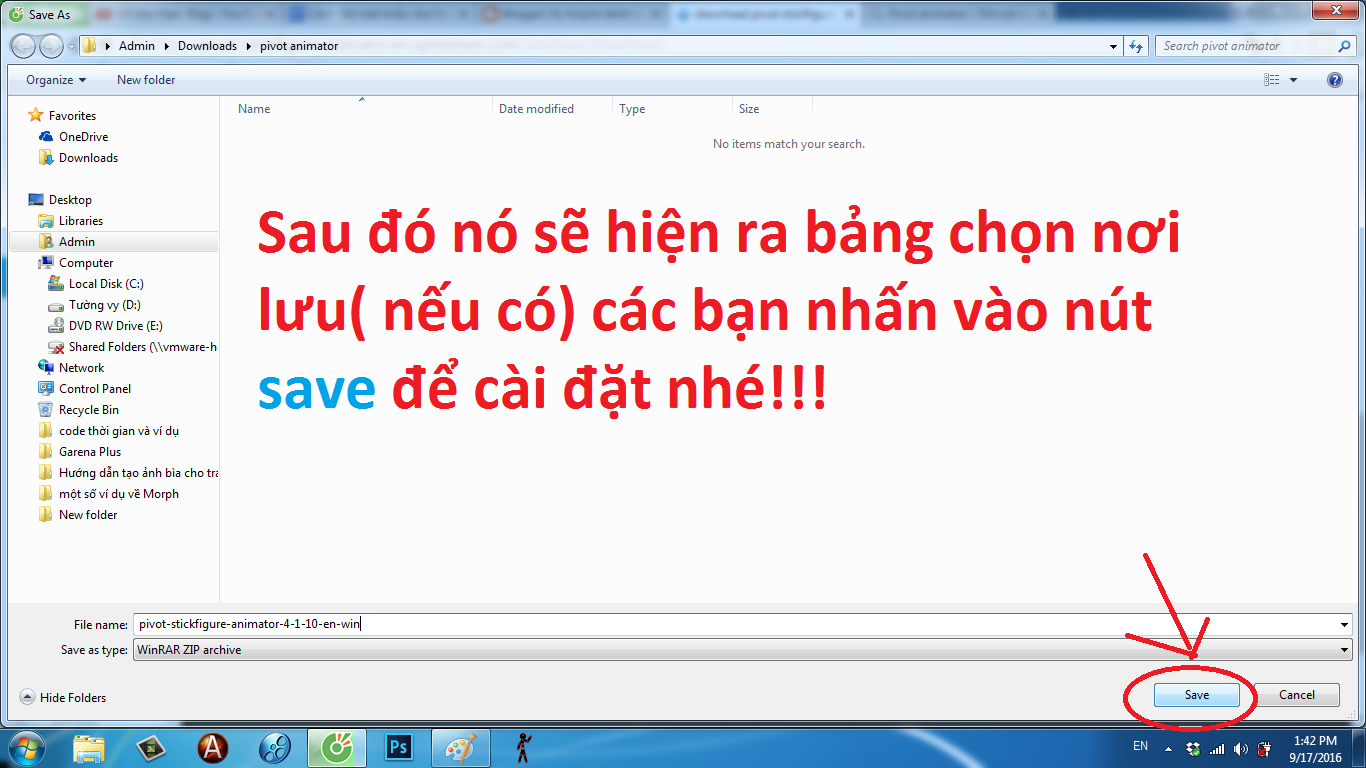Open the recent locations dropdown arrow
Image resolution: width=1366 pixels, height=768 pixels.
pyautogui.click(x=72, y=47)
